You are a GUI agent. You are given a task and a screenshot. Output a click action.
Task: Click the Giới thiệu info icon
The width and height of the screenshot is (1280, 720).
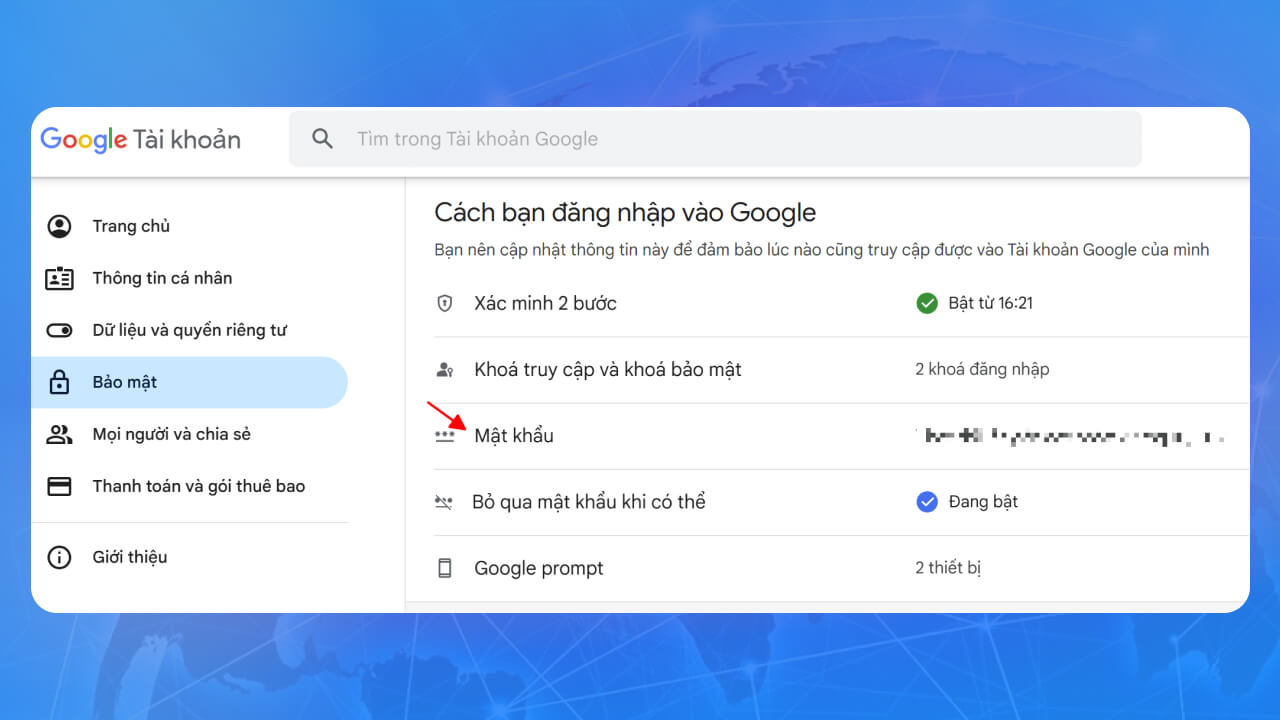[x=60, y=557]
